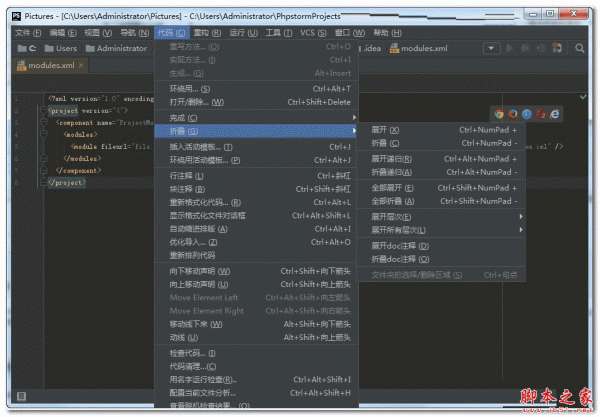Choose 优化导入... (Z) menu item
600x417 pixels.
[x=256, y=242]
